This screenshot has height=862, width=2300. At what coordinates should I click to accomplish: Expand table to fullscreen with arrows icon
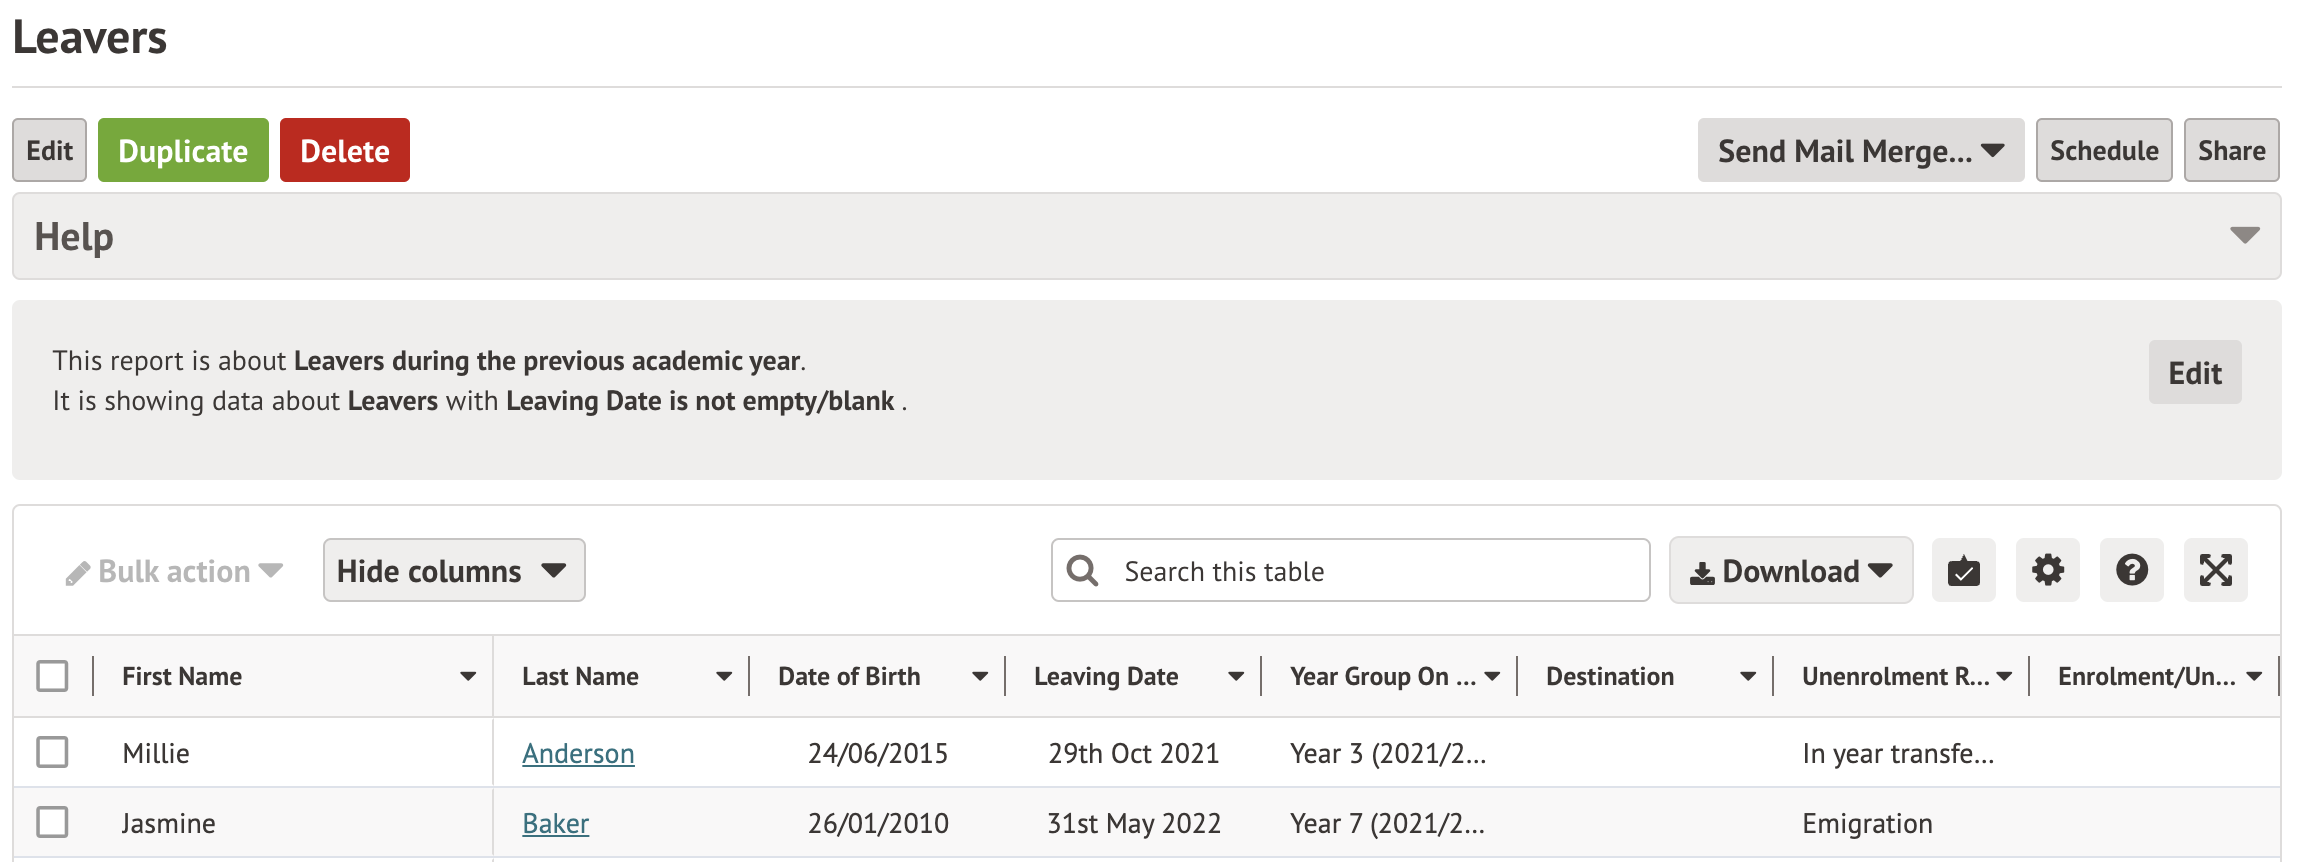click(x=2215, y=571)
